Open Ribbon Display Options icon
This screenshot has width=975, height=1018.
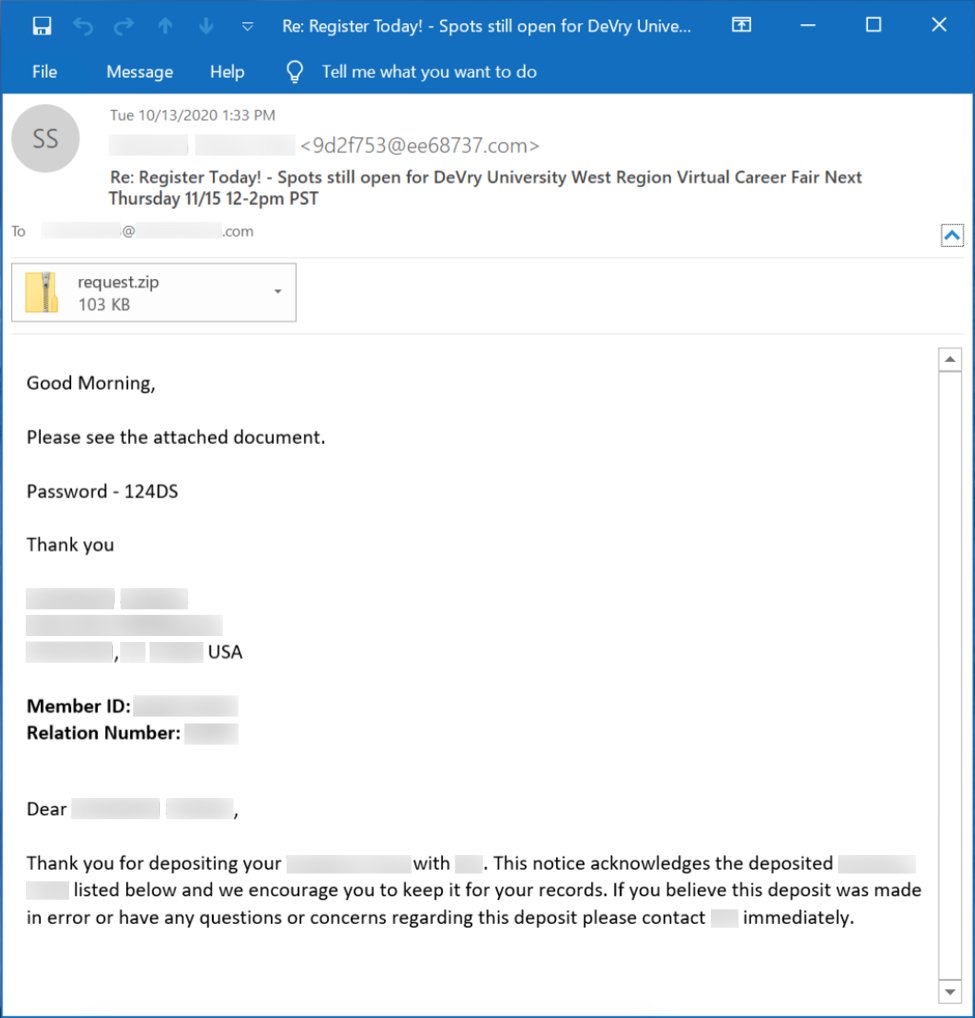[741, 26]
